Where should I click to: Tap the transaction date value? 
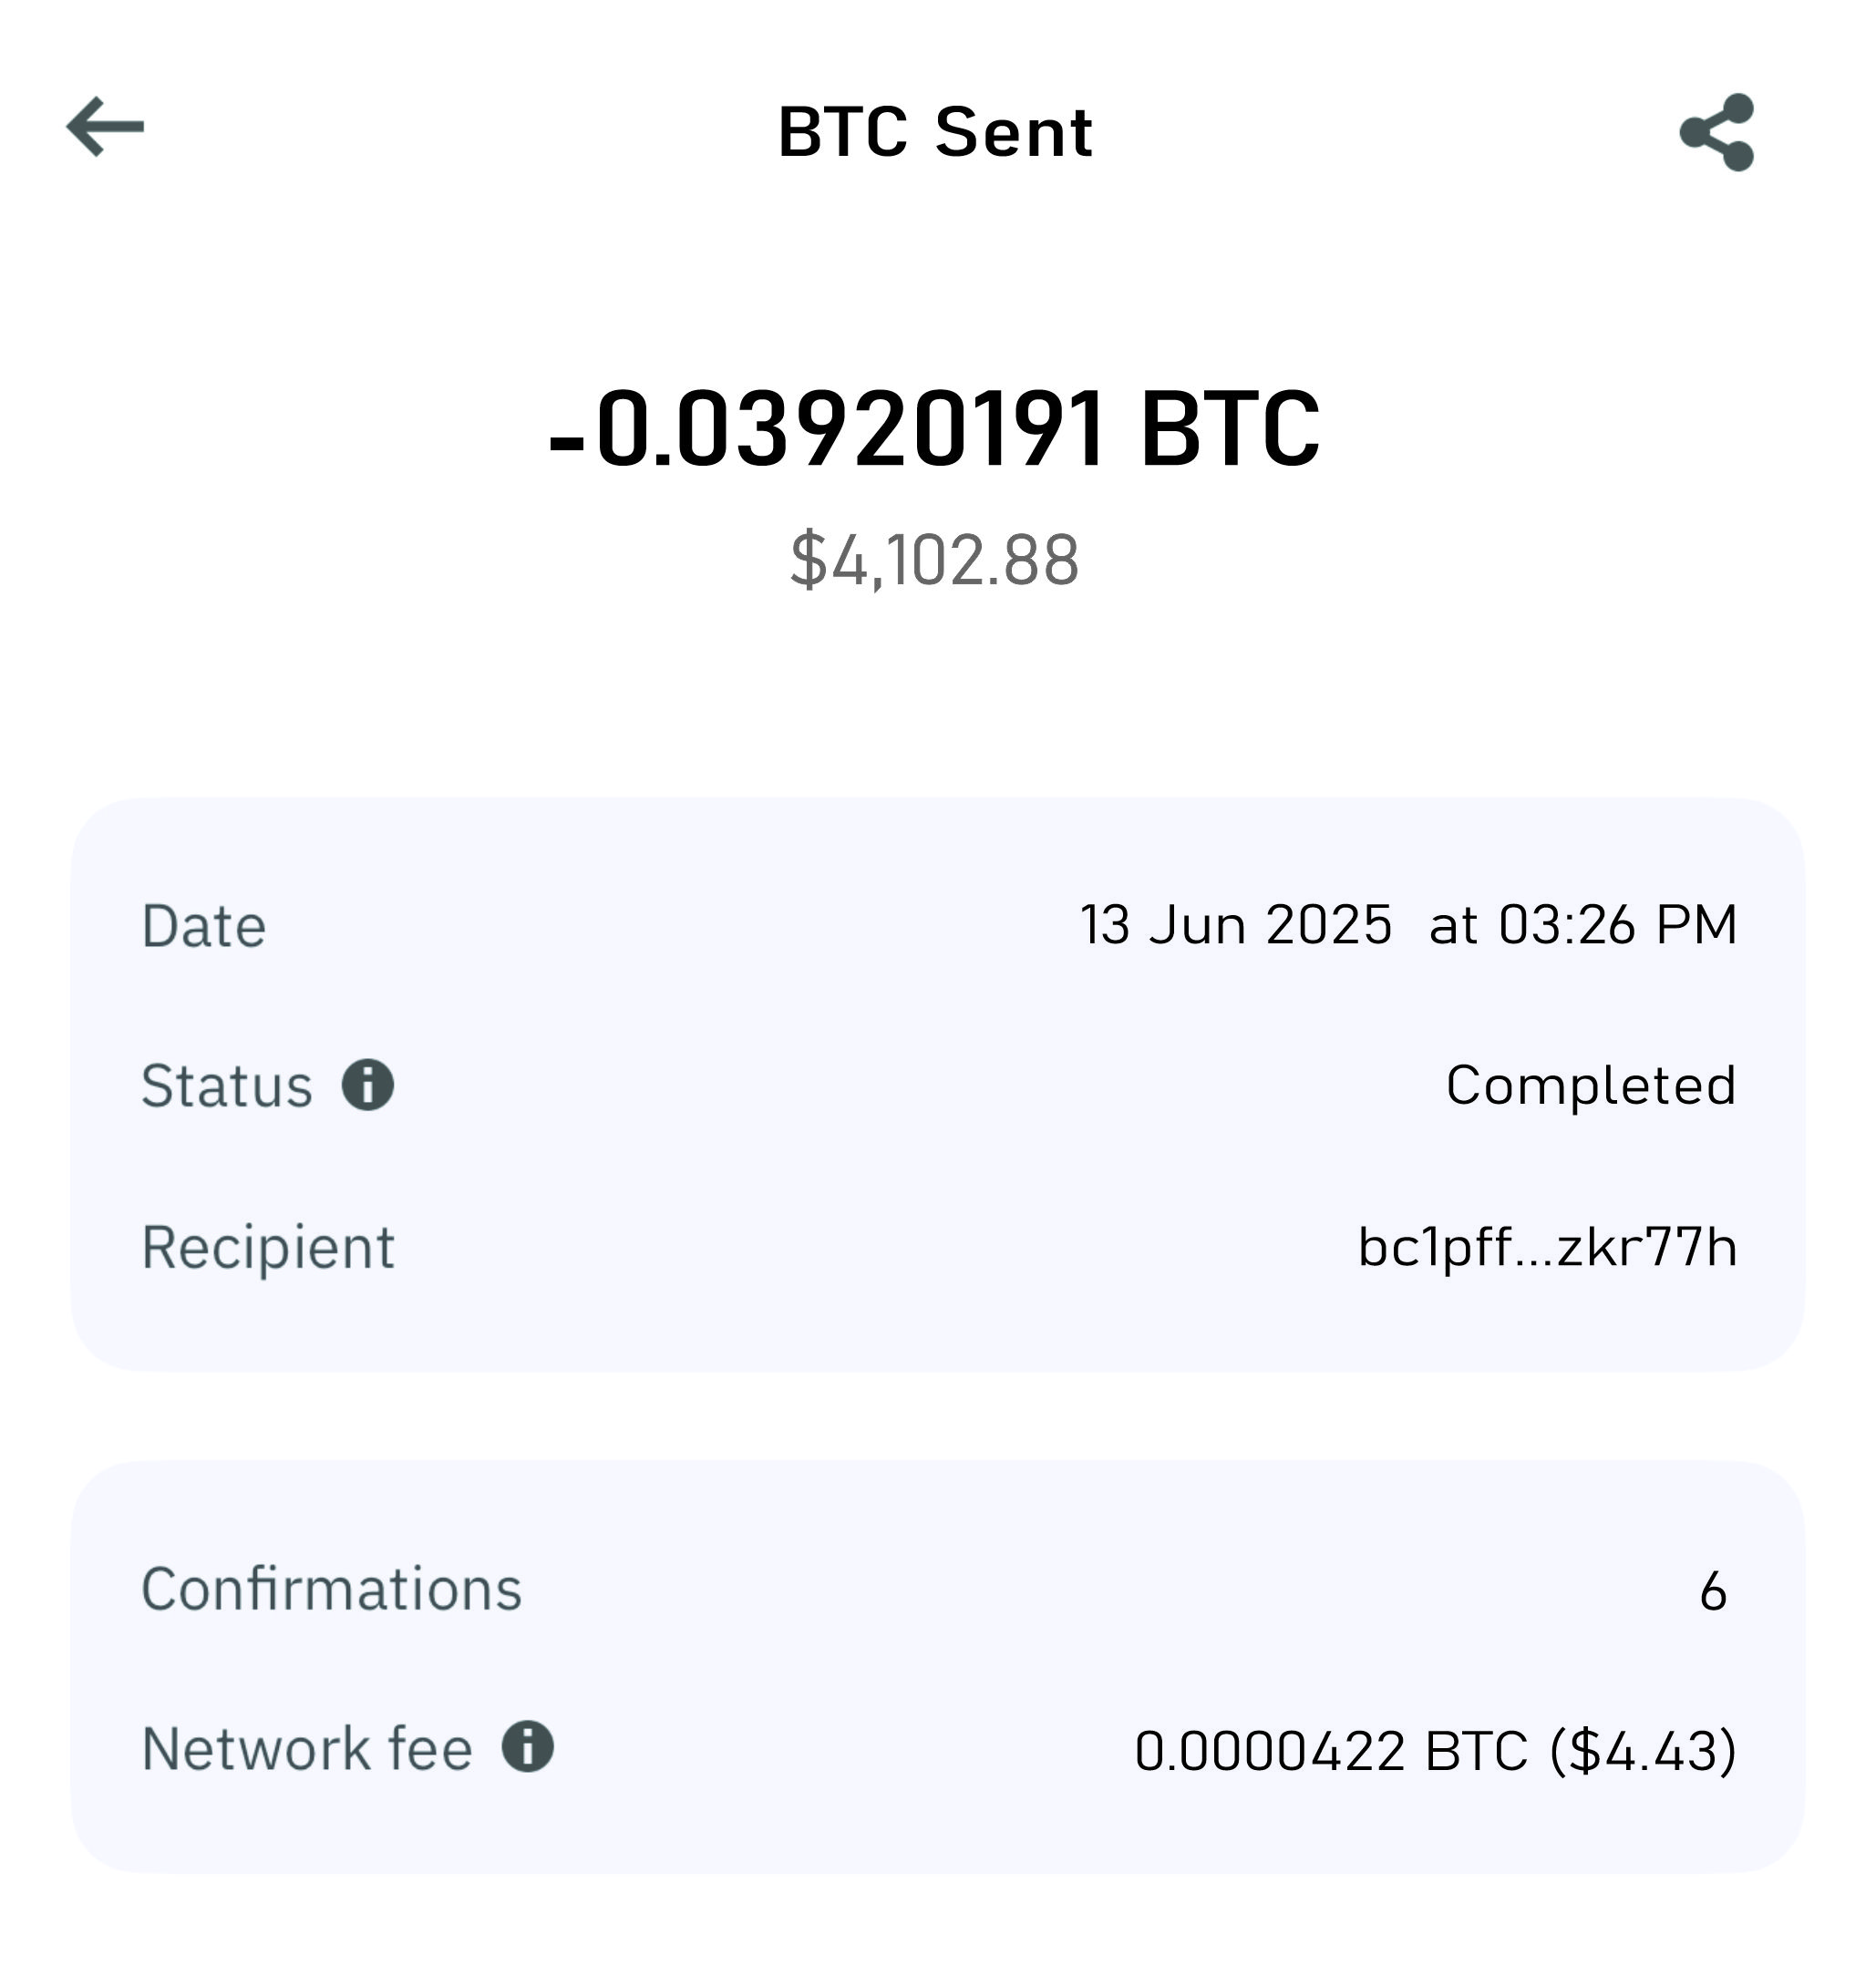click(1408, 924)
